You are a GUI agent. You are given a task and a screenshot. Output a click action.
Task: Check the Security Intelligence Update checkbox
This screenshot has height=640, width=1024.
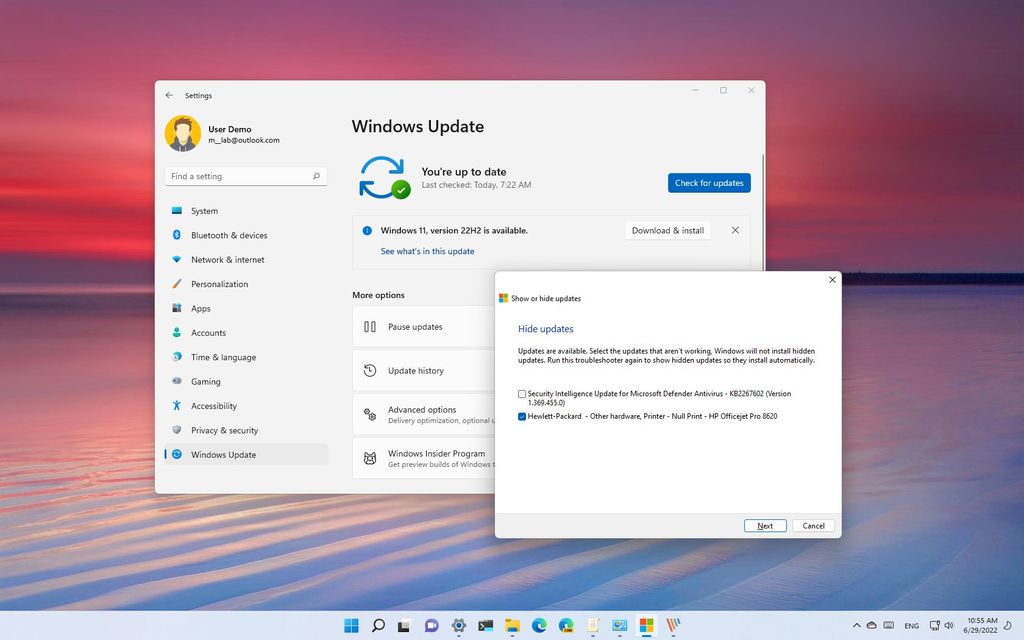coord(521,394)
